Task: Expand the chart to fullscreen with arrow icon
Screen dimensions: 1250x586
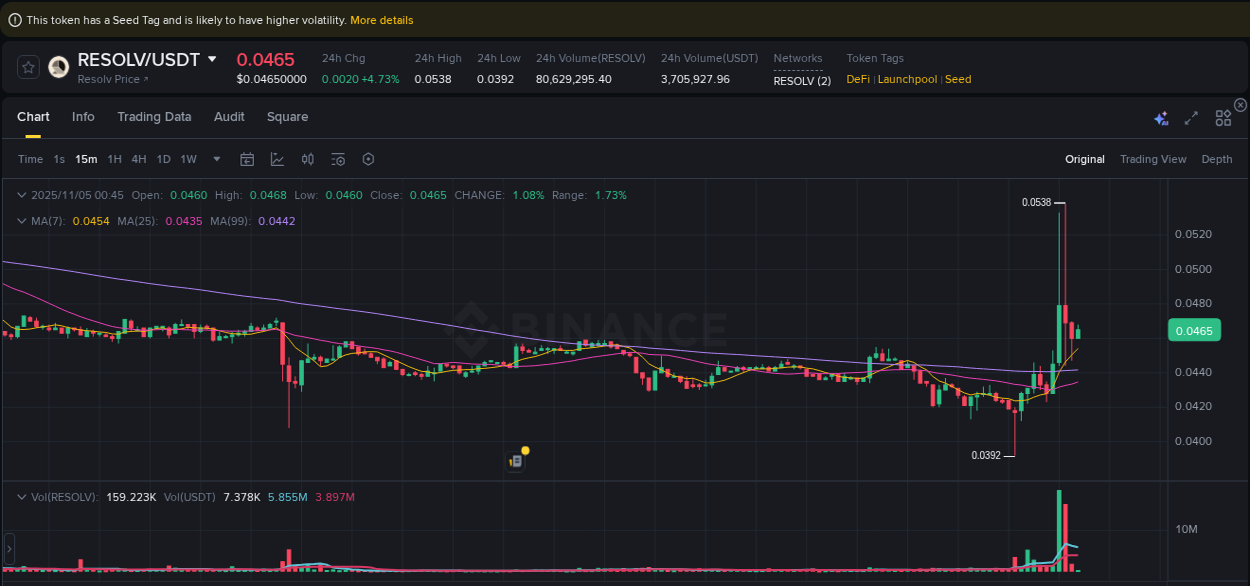Action: tap(1191, 117)
